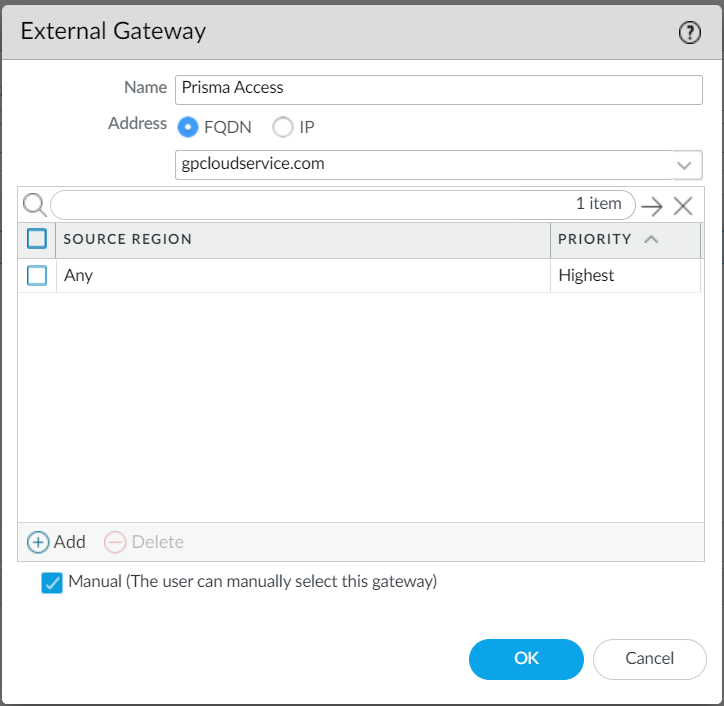Screen dimensions: 724x706
Task: Click the Add plus icon
Action: click(x=38, y=542)
